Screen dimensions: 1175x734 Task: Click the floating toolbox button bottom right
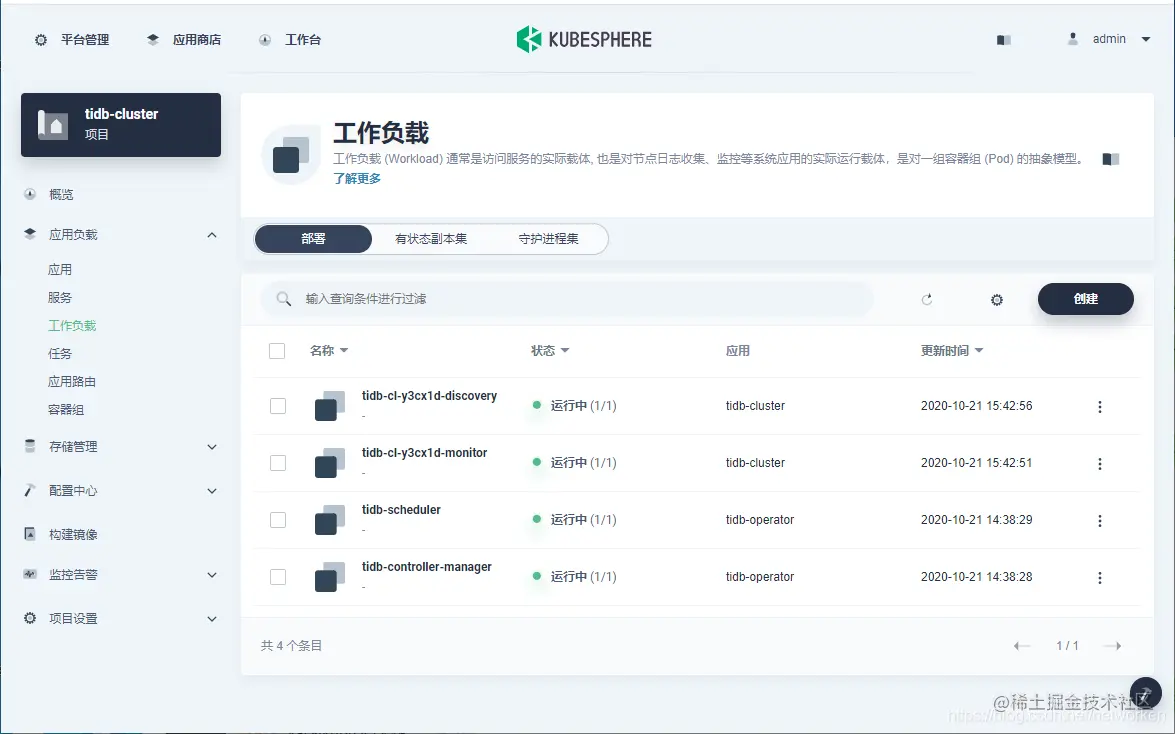(1145, 694)
